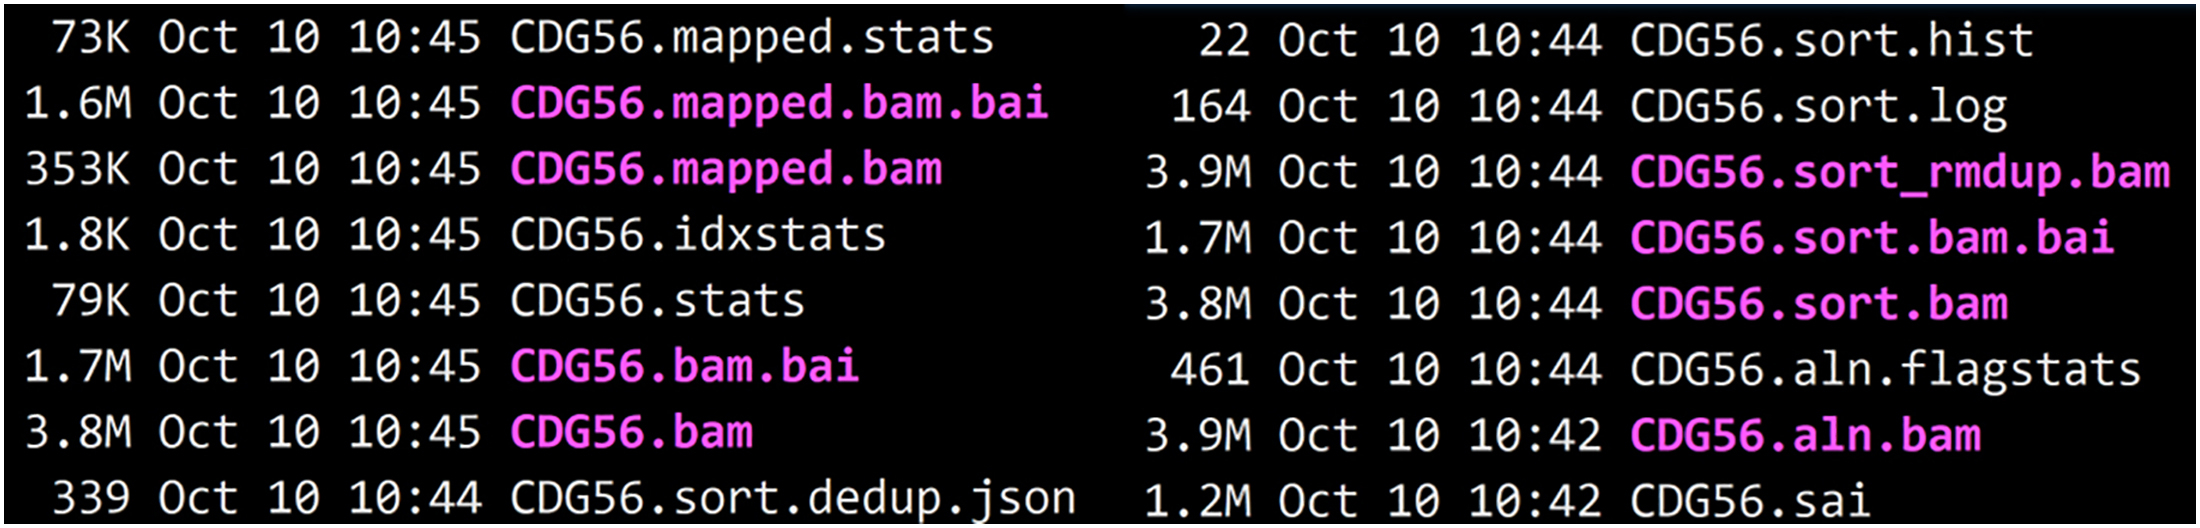Click the 353K file size value

78,170
